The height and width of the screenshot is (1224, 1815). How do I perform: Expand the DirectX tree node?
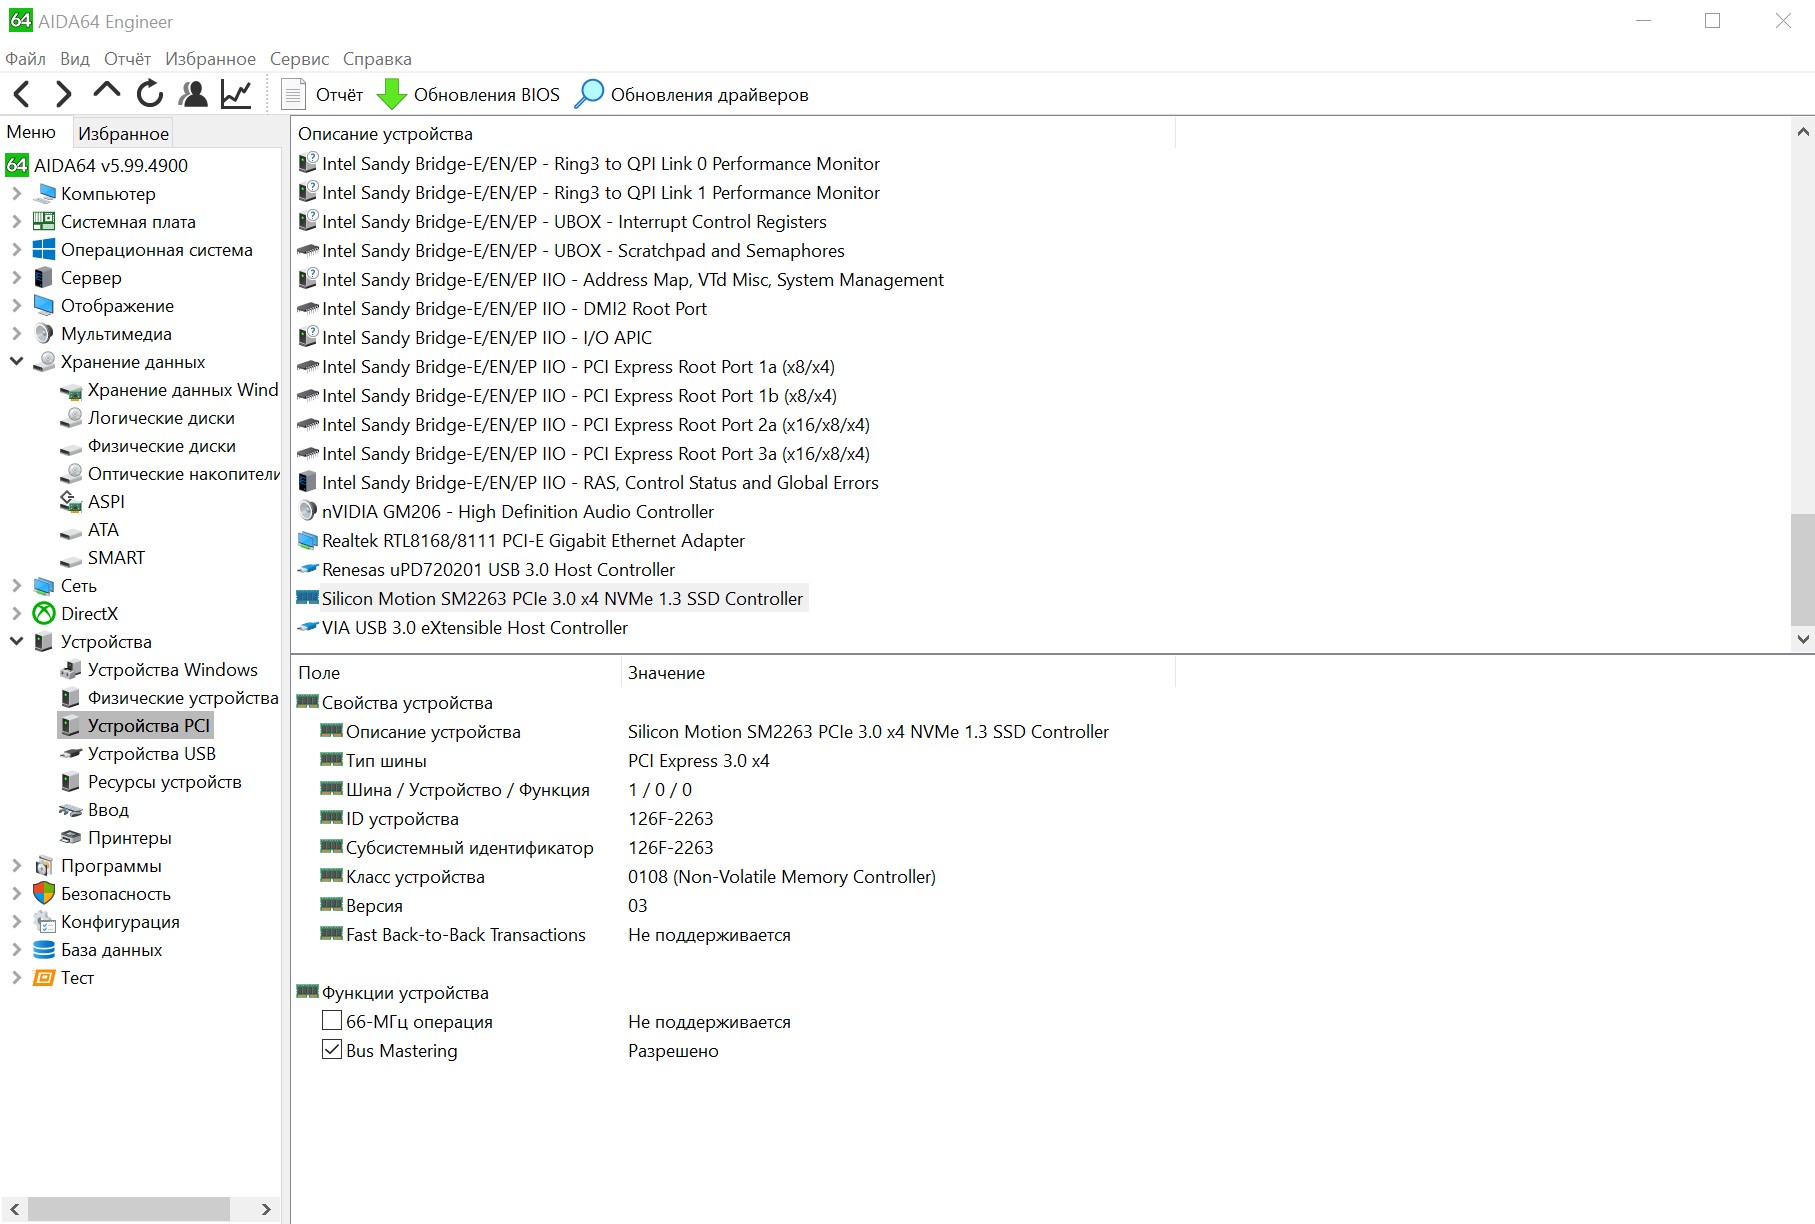[16, 613]
